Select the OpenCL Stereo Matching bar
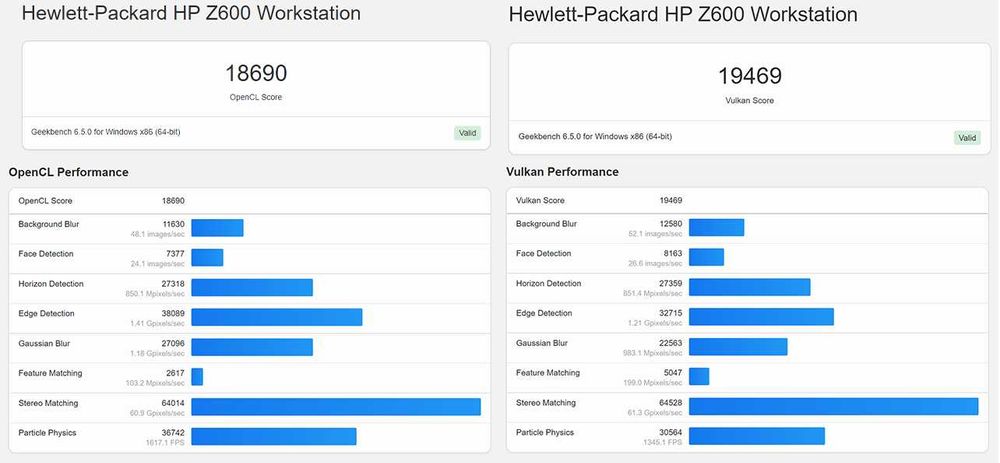Screen dimensions: 1000x463 [x=336, y=406]
